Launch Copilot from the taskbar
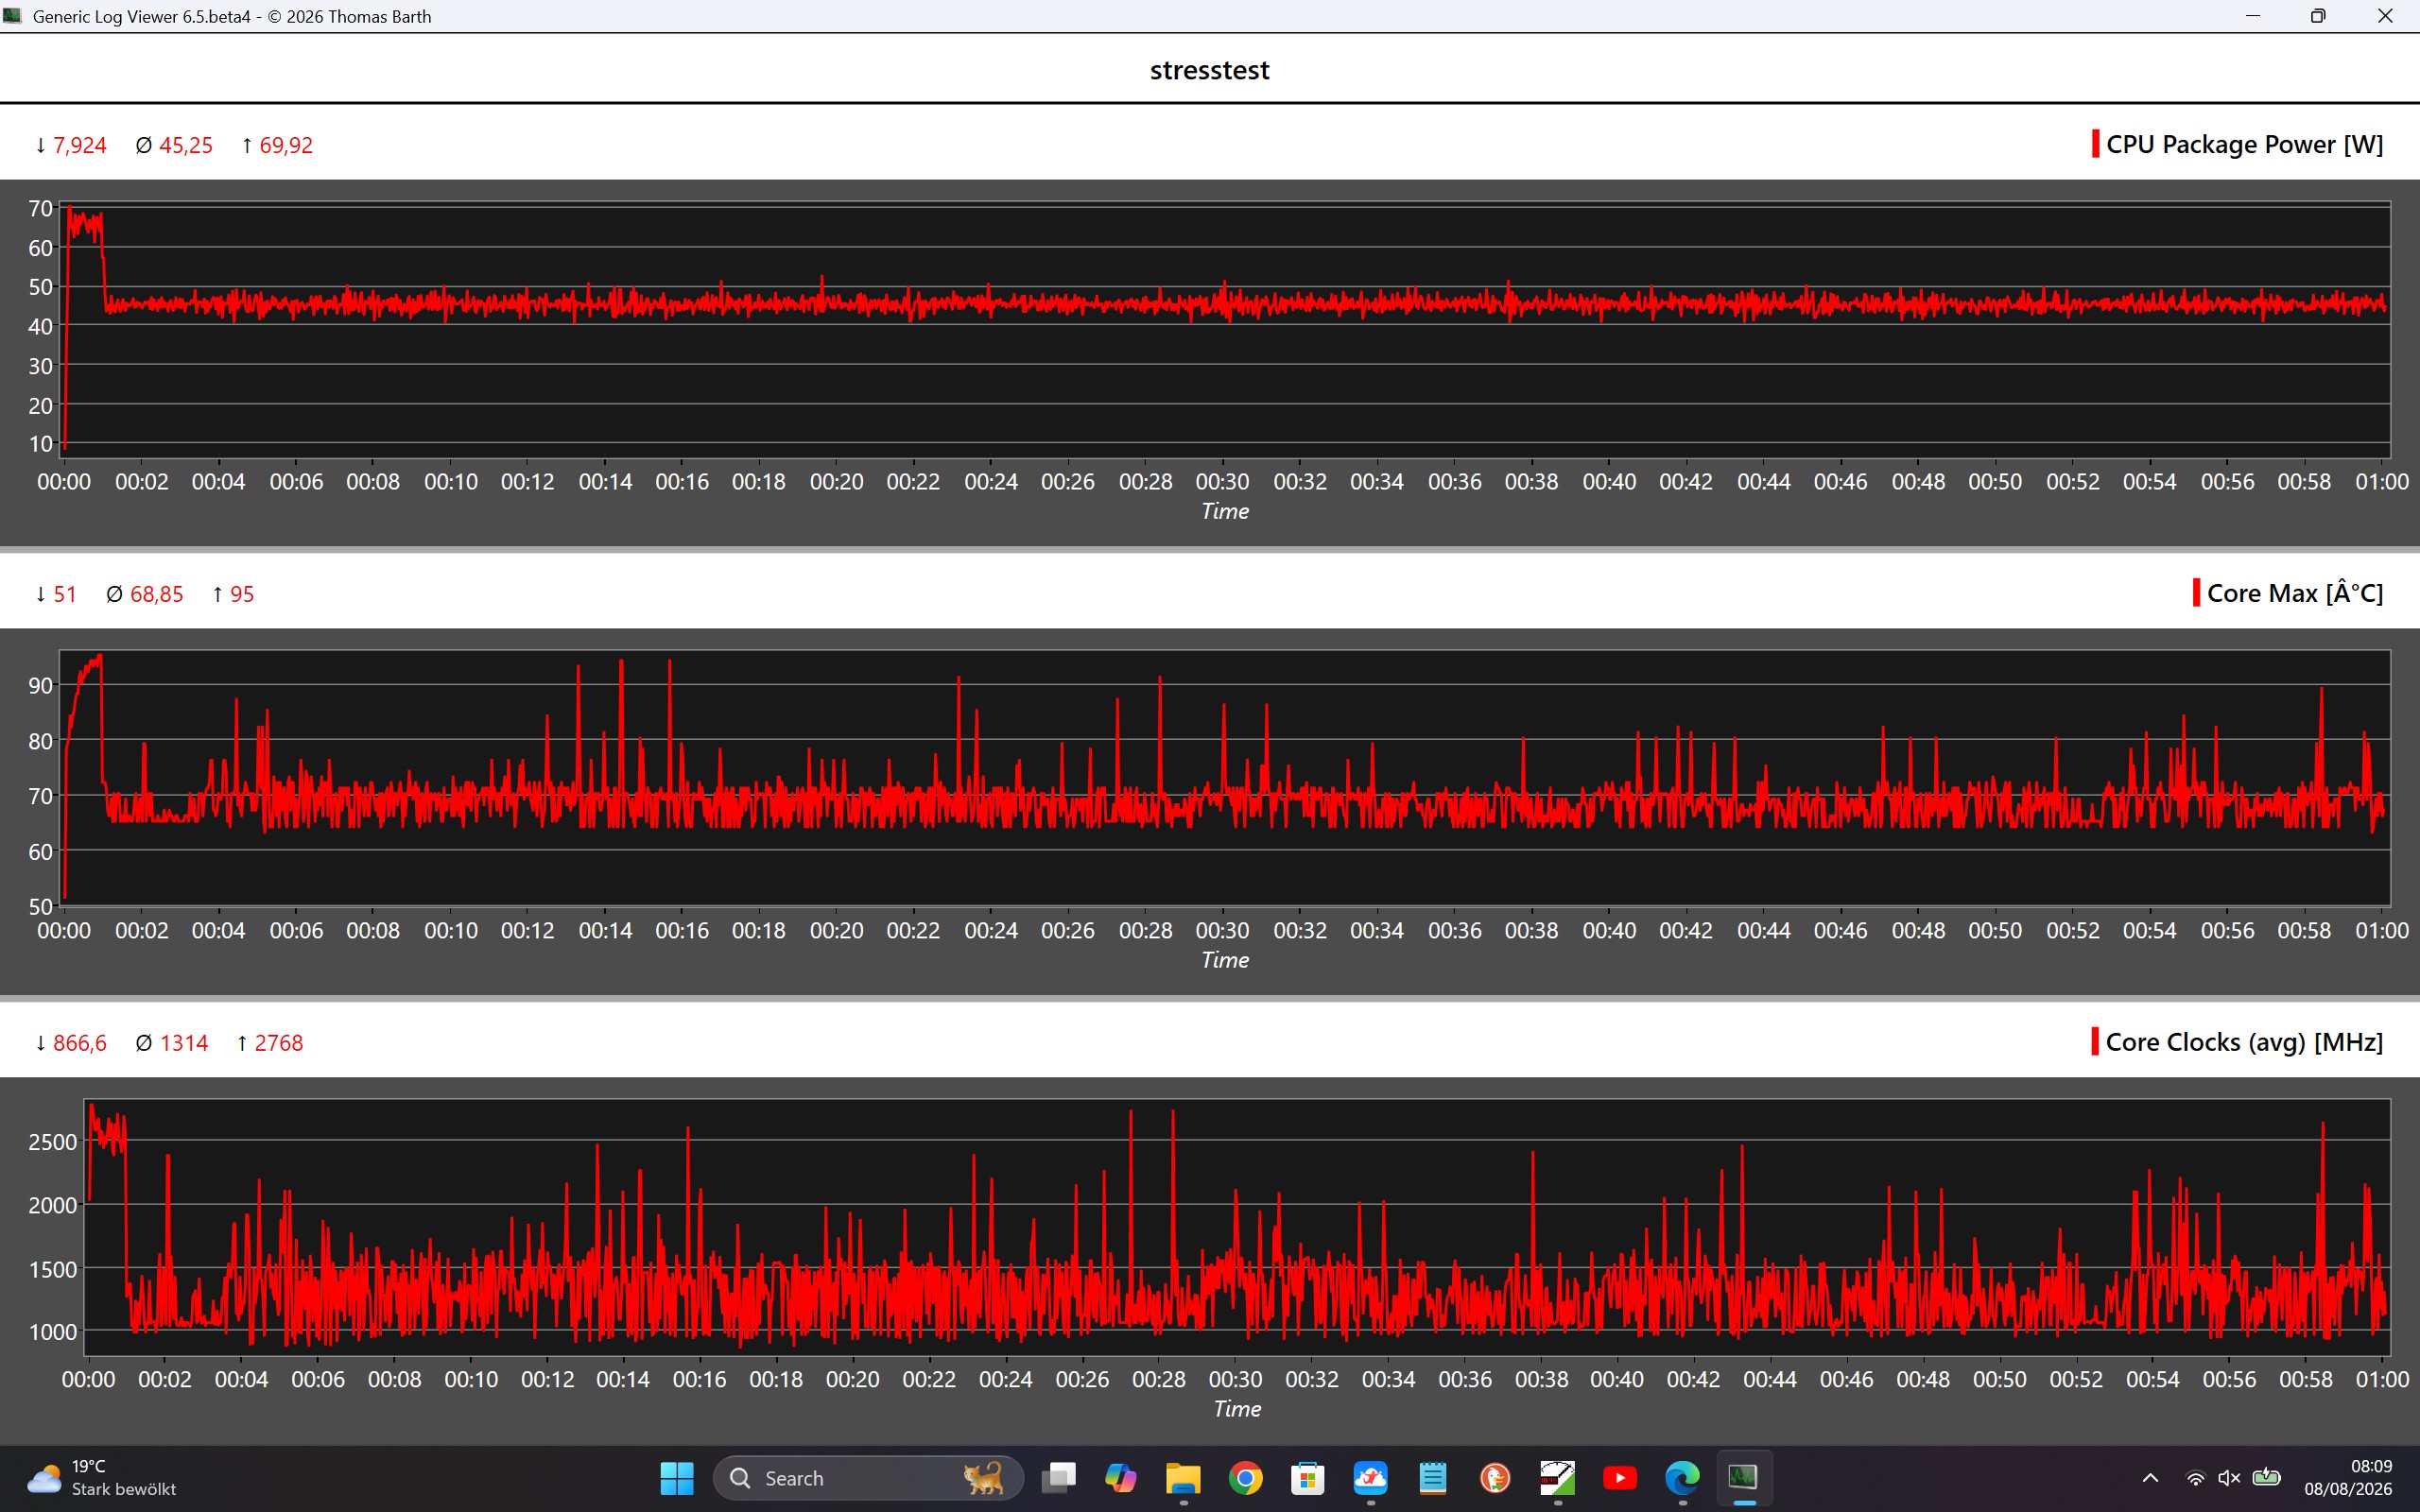Screen dimensions: 2420x1512 [1120, 1477]
